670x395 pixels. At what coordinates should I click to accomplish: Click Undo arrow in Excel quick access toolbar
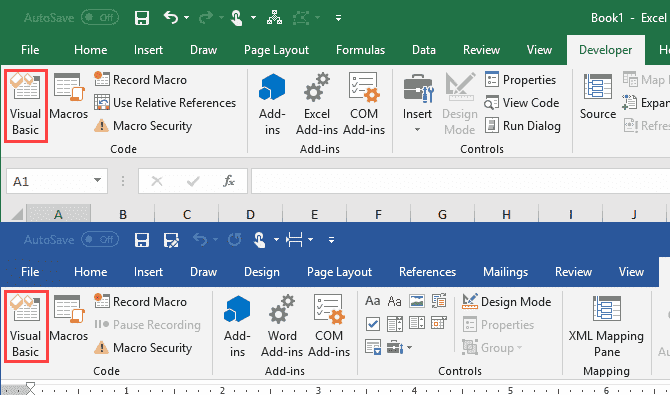coord(171,18)
